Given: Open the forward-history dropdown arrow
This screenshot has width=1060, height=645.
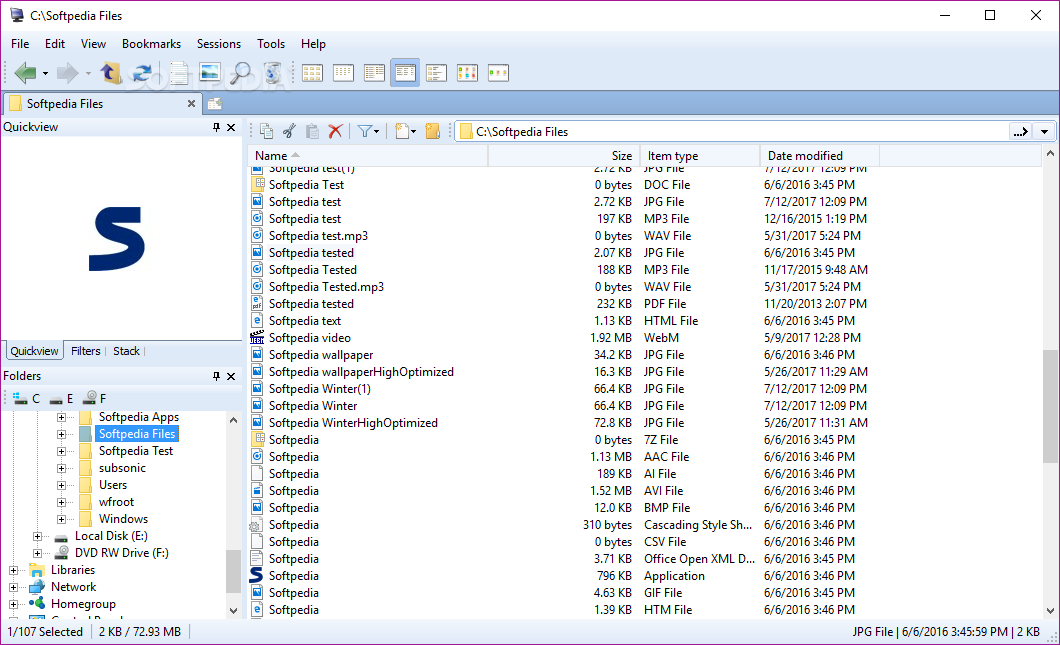Looking at the screenshot, I should pyautogui.click(x=88, y=73).
